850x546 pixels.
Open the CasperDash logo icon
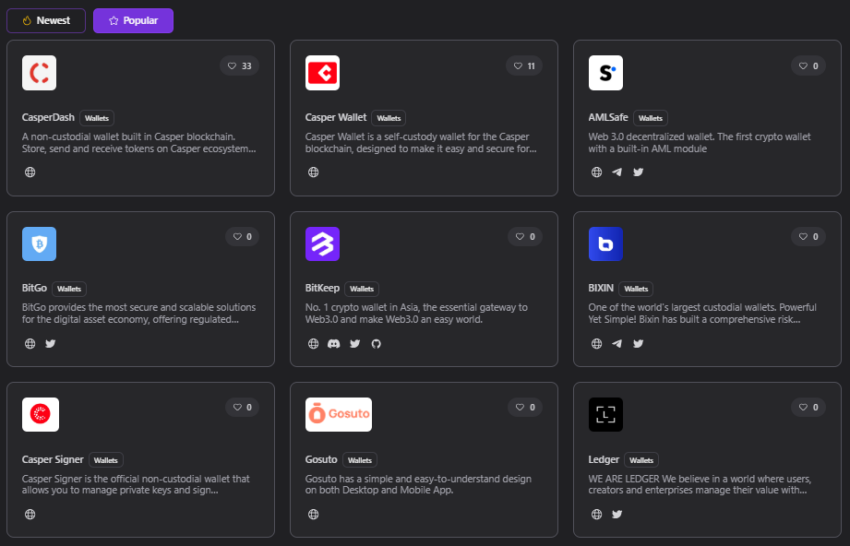[x=39, y=73]
